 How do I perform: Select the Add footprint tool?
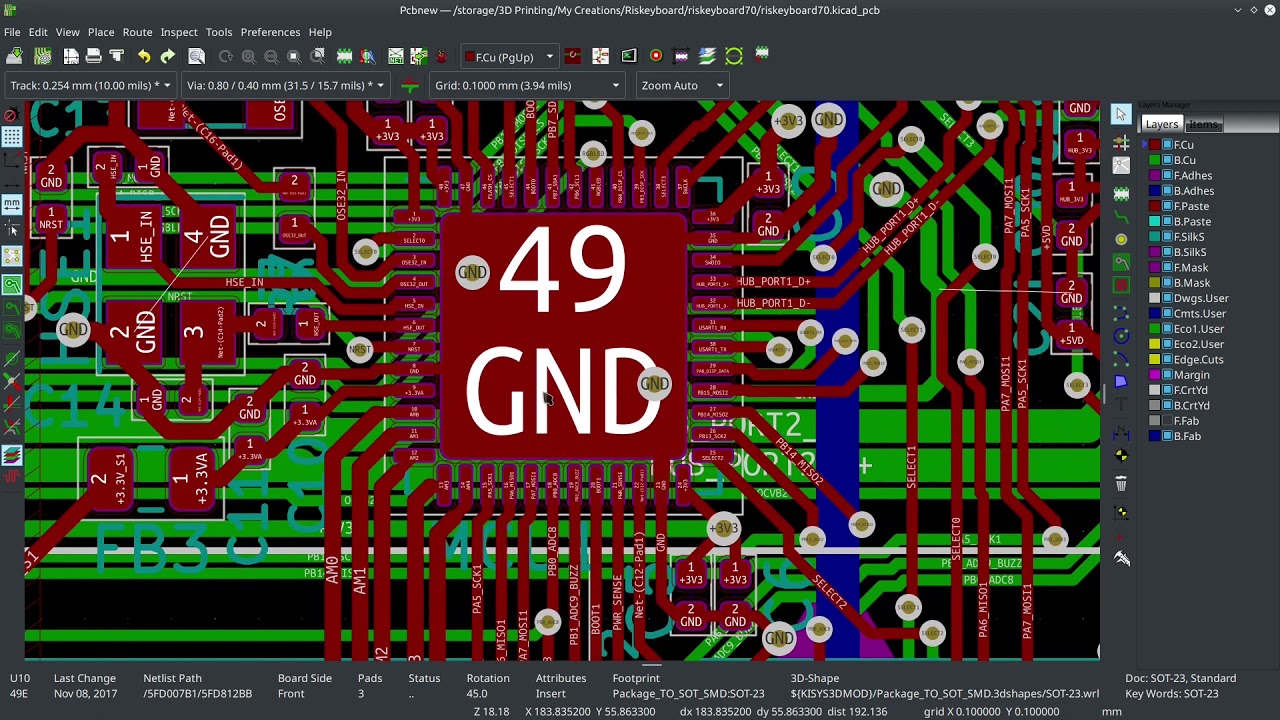point(1121,194)
